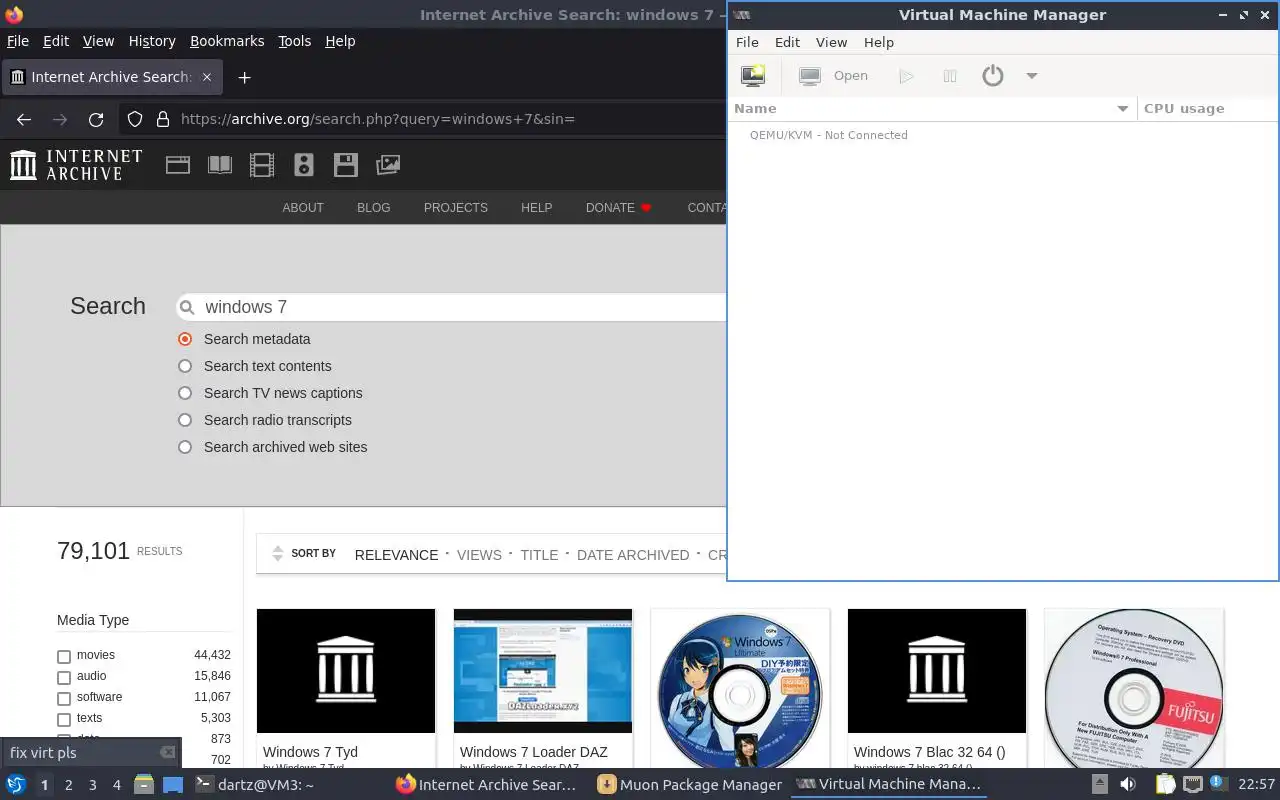The width and height of the screenshot is (1280, 800).
Task: Check the texts media type checkbox
Action: [64, 720]
